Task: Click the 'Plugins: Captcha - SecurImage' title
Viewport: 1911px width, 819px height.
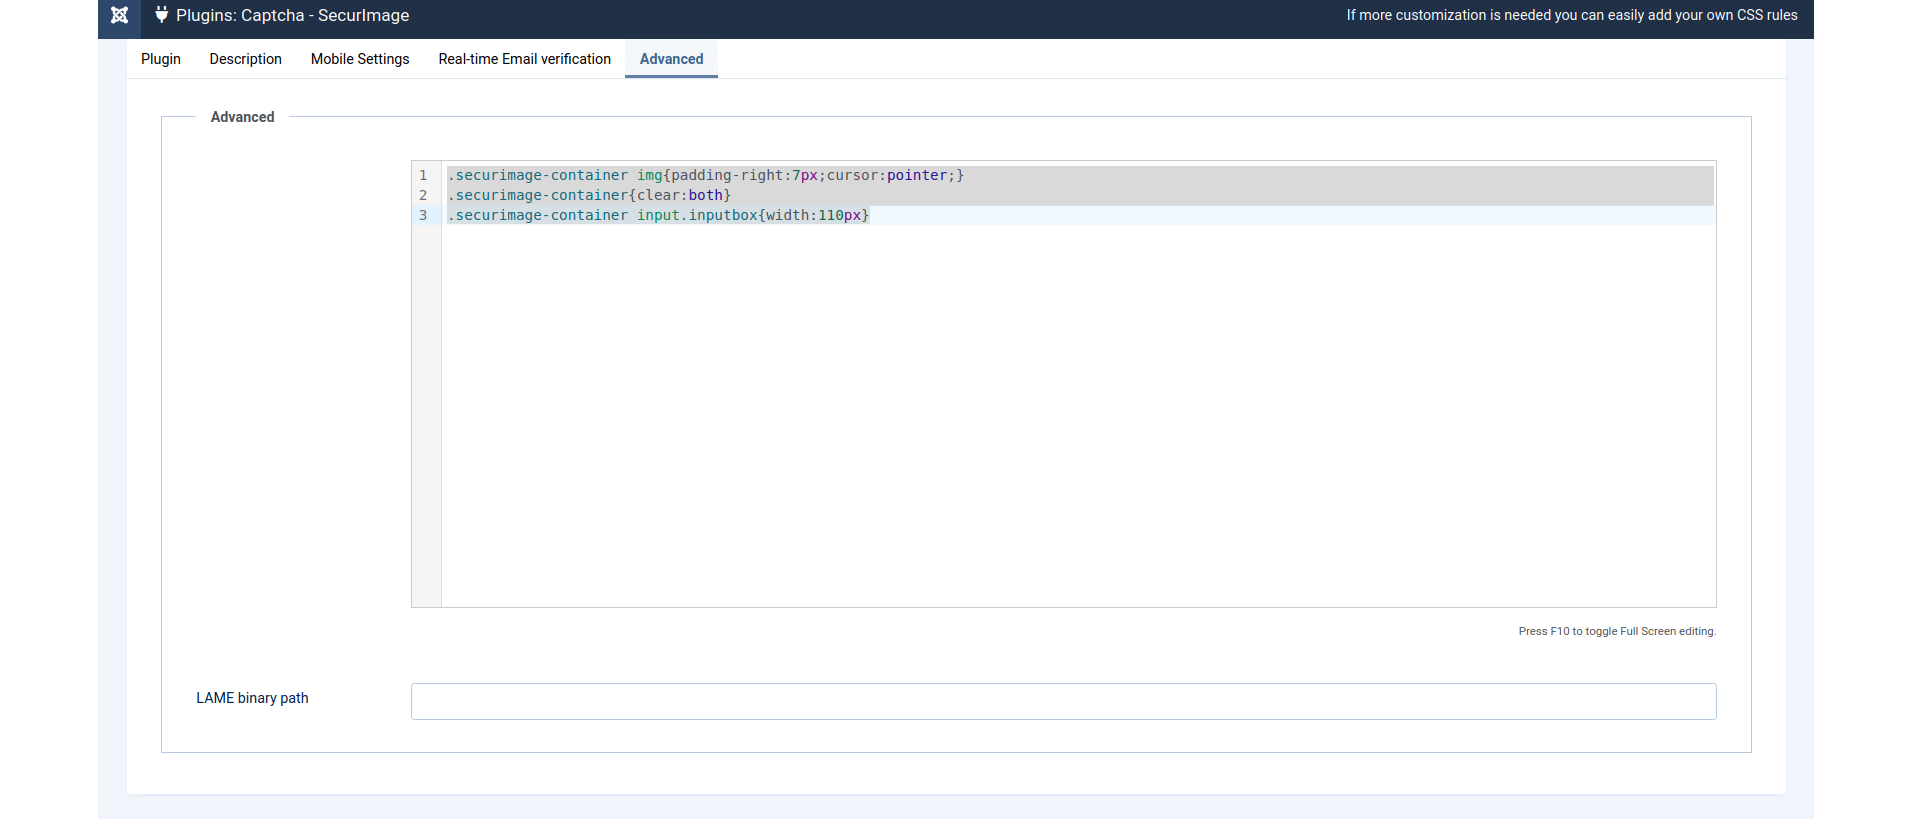Action: coord(293,15)
